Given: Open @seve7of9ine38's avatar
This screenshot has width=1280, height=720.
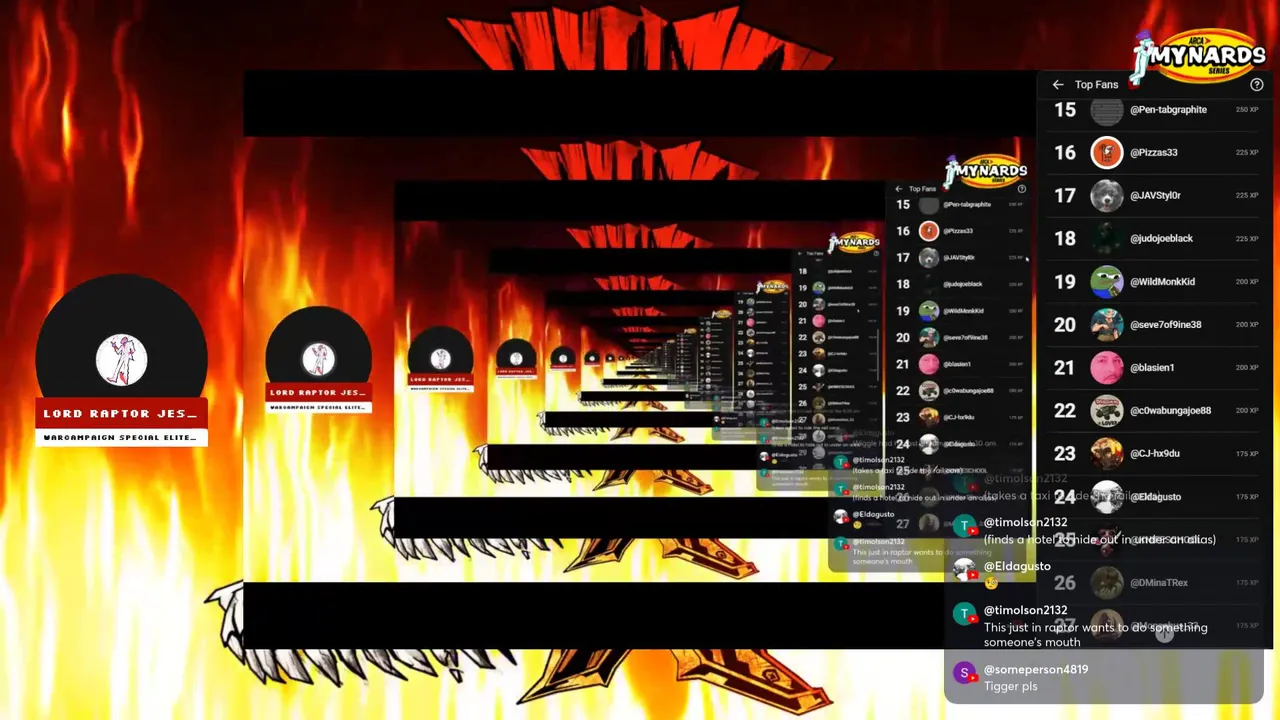Looking at the screenshot, I should [1106, 325].
